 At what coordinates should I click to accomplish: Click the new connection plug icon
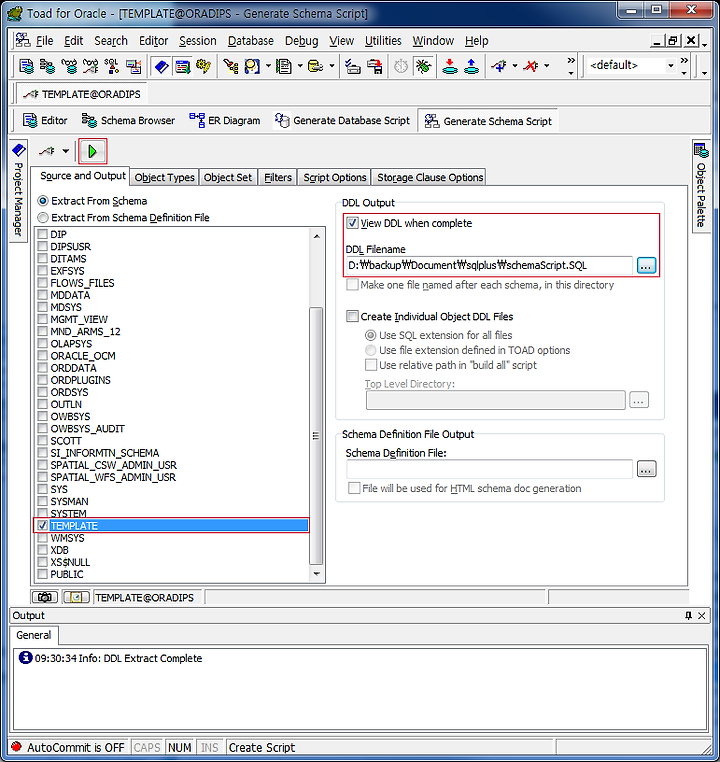498,66
